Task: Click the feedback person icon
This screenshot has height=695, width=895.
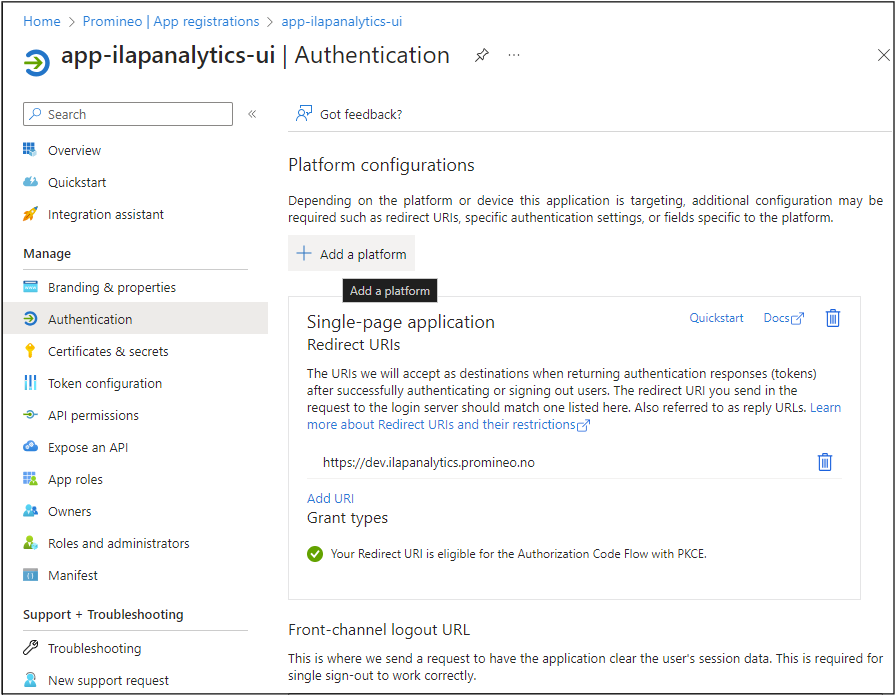Action: point(304,114)
